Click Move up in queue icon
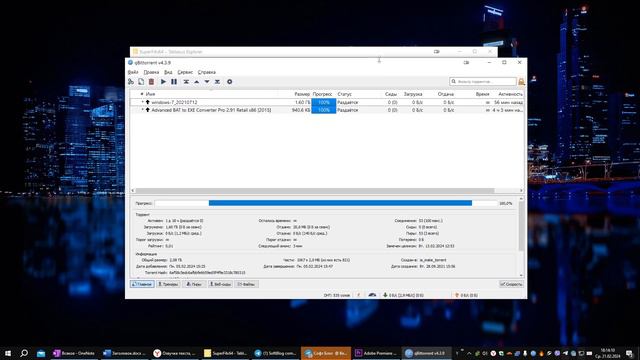This screenshot has width=640, height=360. [197, 82]
